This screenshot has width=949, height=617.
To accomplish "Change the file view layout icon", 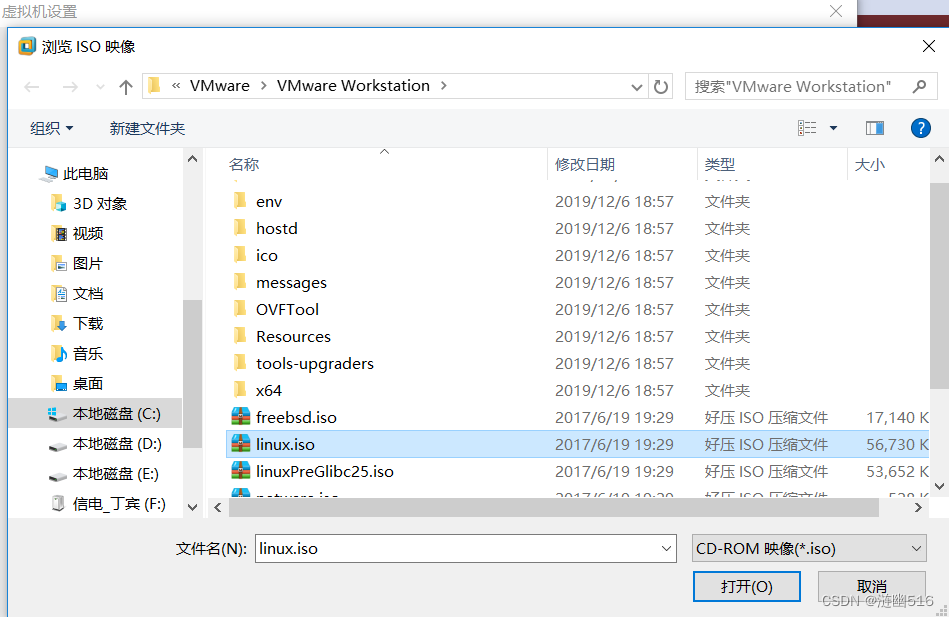I will [807, 128].
